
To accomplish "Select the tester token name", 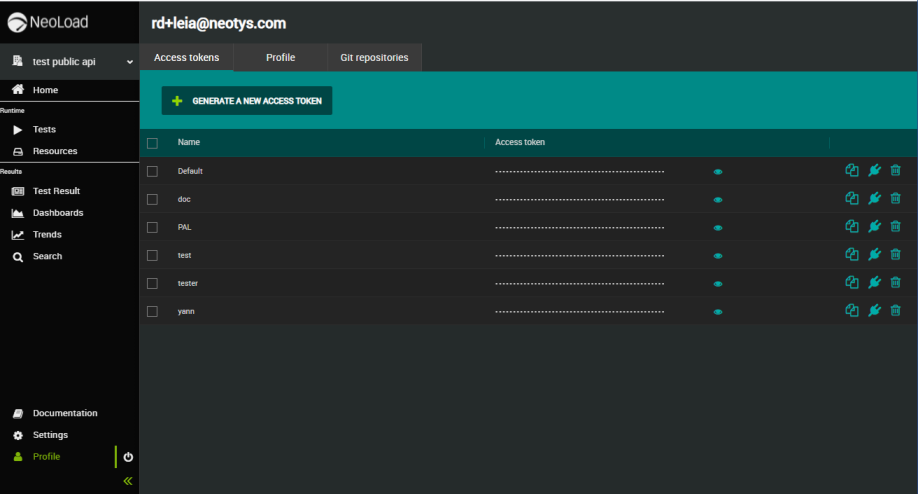I will click(x=188, y=283).
